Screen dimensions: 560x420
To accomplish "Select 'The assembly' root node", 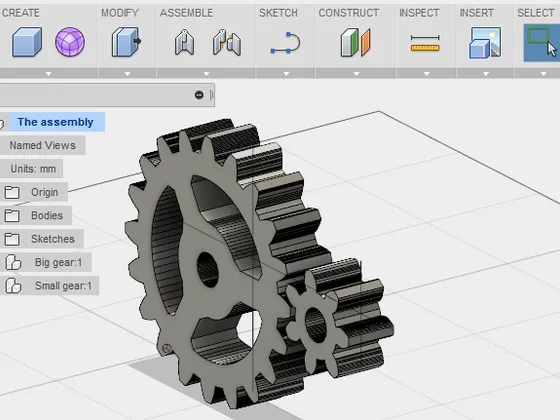I will coord(55,122).
